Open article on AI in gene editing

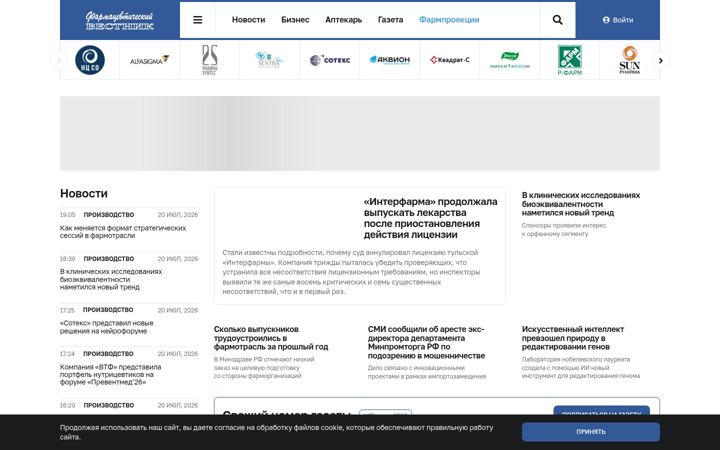coord(573,338)
